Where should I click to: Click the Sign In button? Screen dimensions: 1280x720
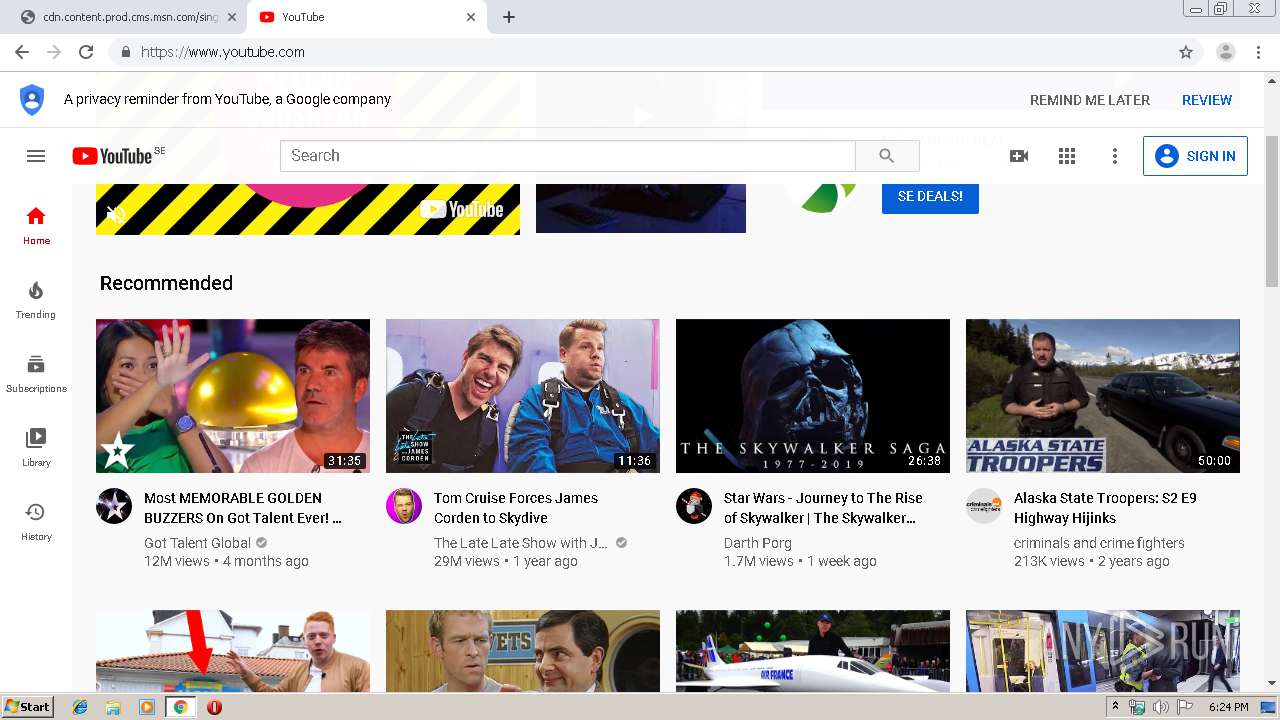click(x=1195, y=156)
